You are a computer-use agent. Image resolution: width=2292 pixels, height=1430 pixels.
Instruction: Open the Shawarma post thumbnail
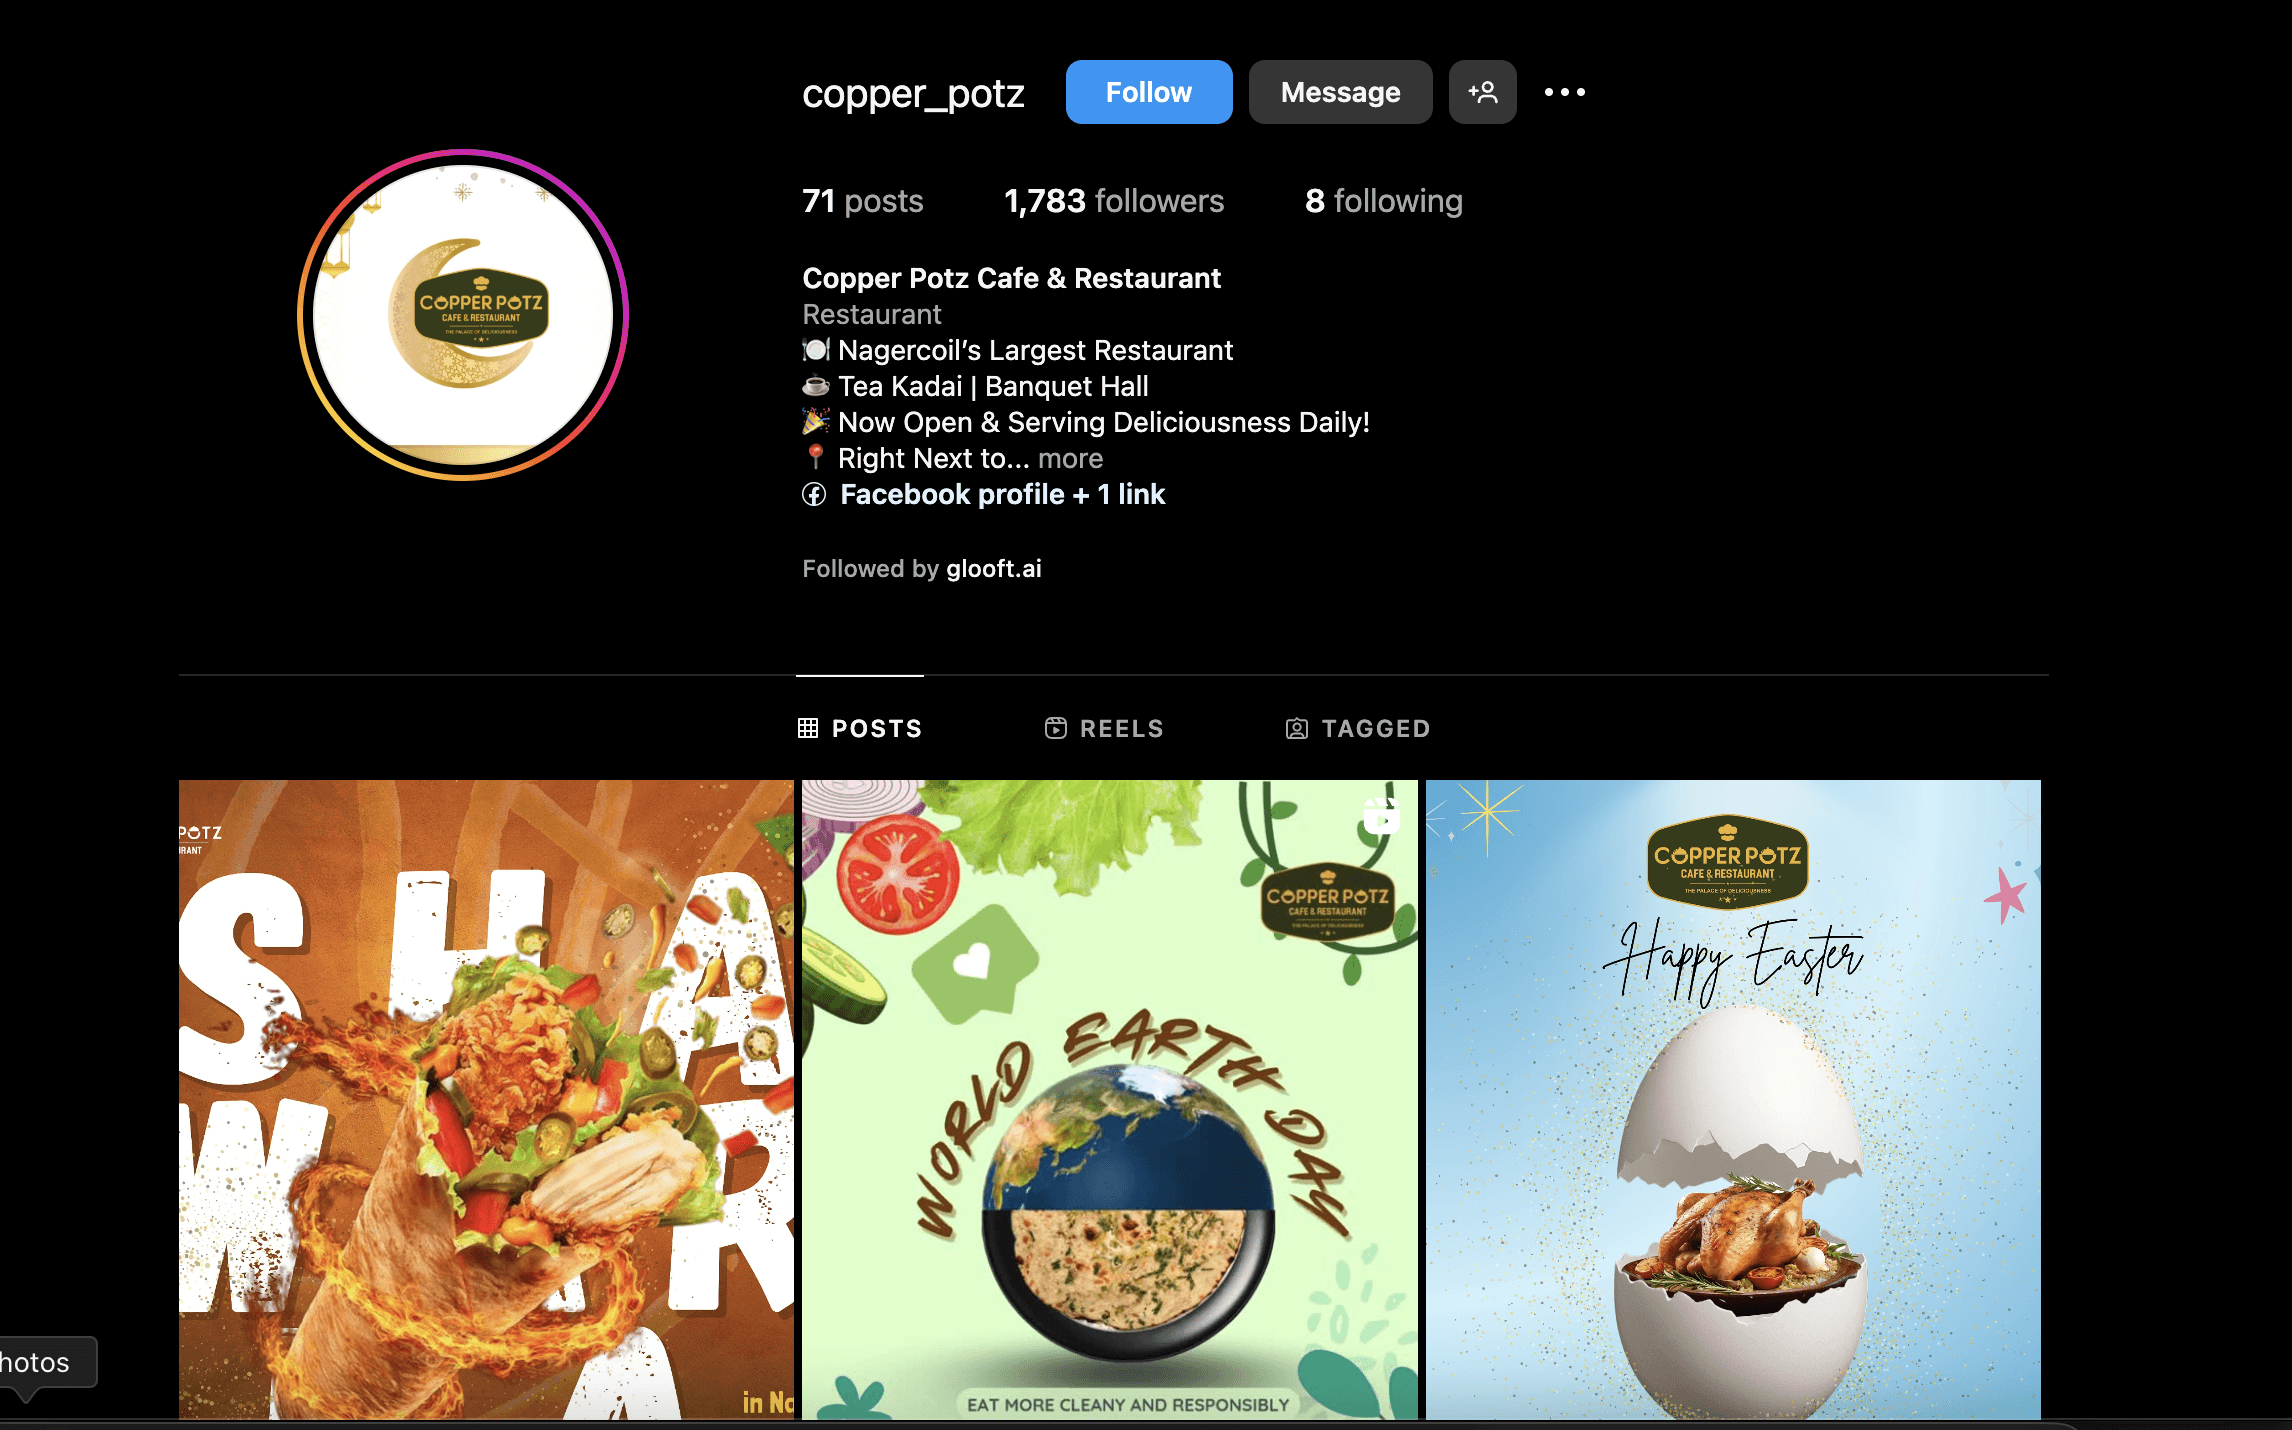[486, 1099]
